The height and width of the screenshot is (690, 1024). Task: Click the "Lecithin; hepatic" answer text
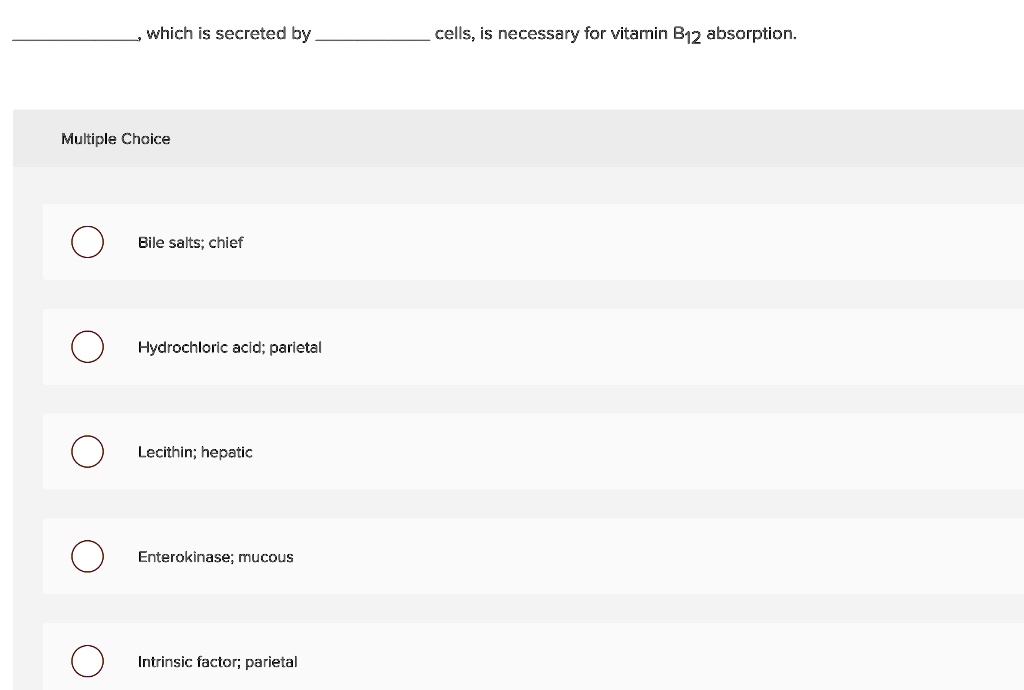(x=195, y=452)
